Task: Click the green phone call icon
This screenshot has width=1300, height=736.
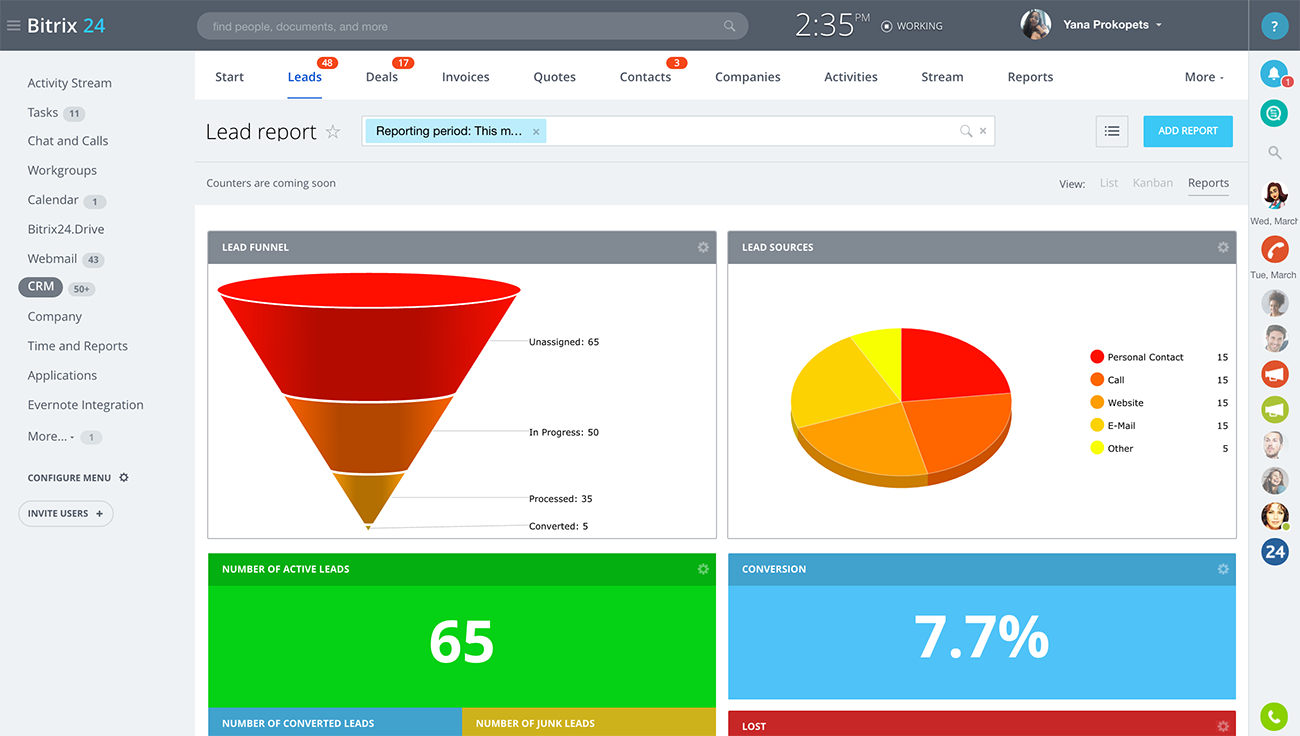Action: coord(1274,716)
